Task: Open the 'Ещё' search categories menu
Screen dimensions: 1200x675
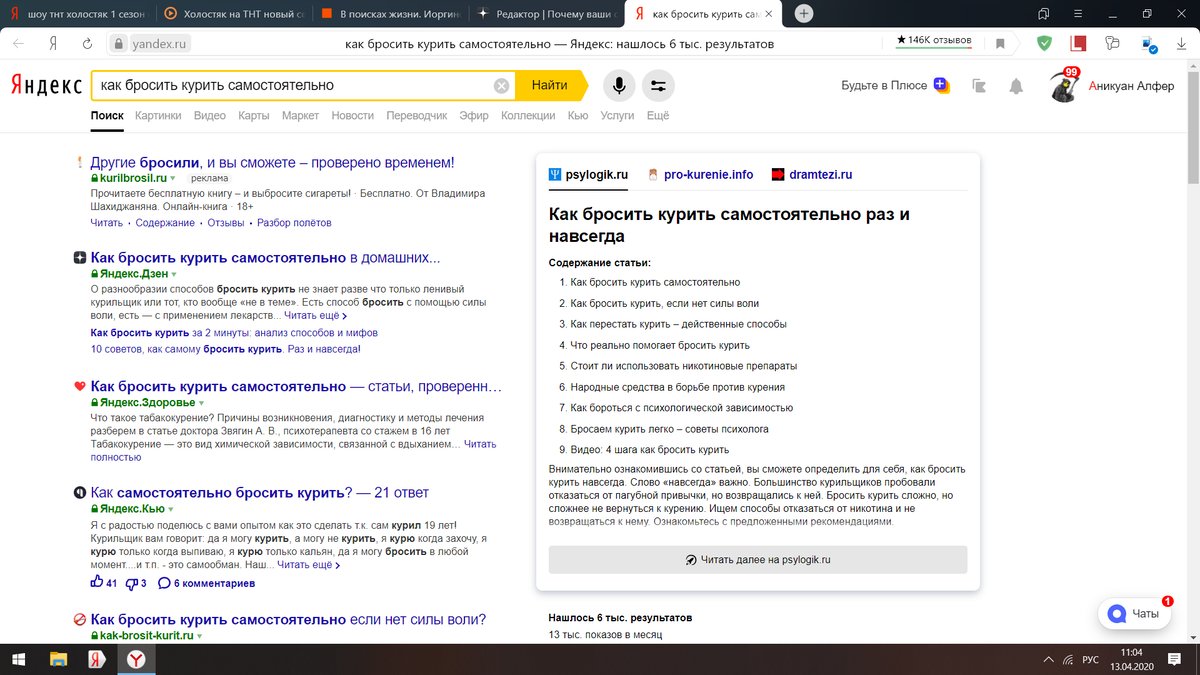Action: [657, 116]
